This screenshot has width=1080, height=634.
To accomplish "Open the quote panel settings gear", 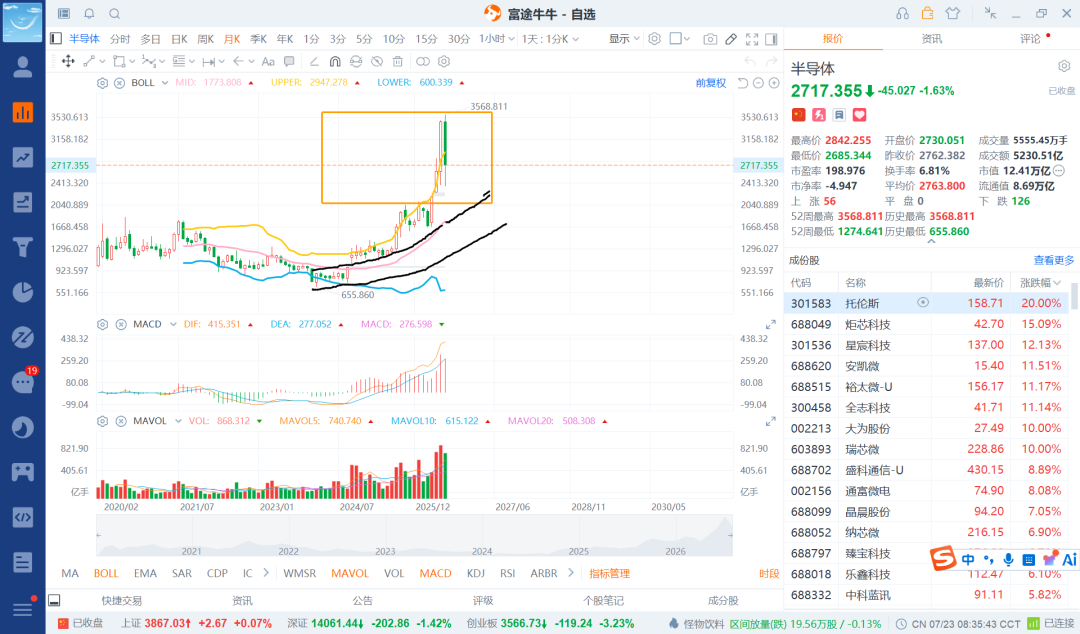I will point(1064,66).
